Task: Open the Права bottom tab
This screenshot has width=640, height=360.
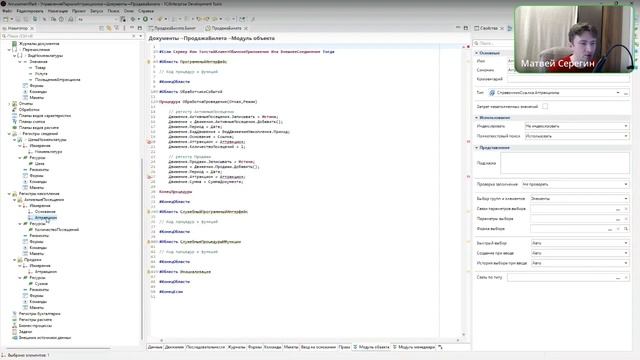Action: [x=344, y=347]
